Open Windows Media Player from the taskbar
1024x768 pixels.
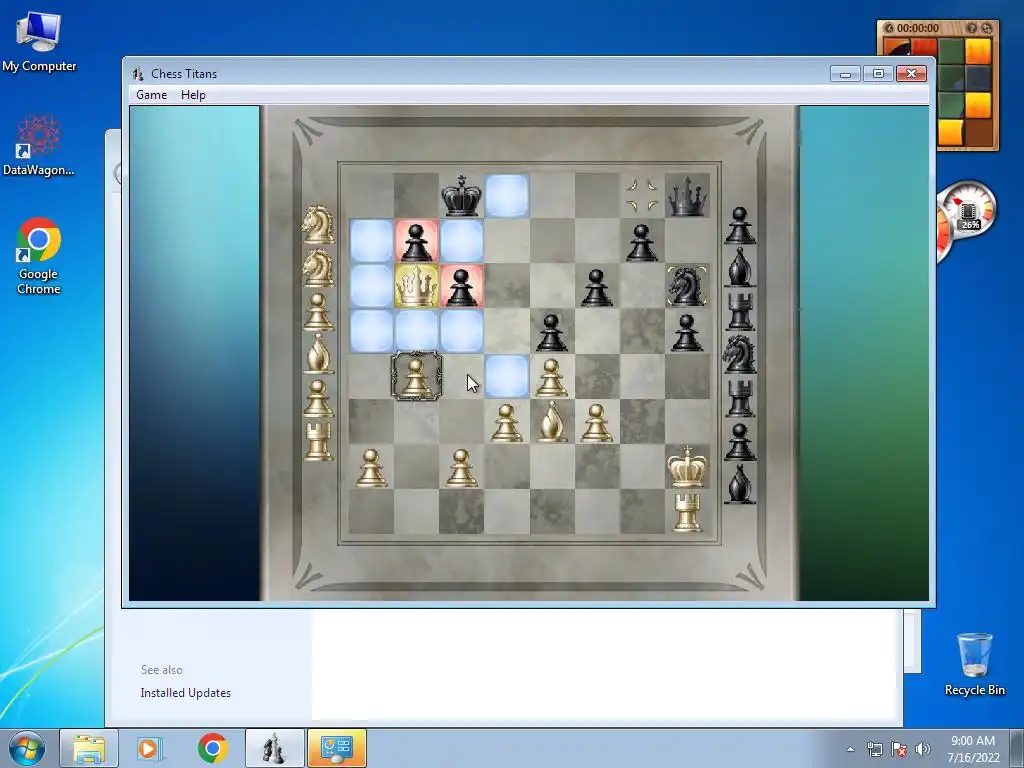[x=149, y=748]
